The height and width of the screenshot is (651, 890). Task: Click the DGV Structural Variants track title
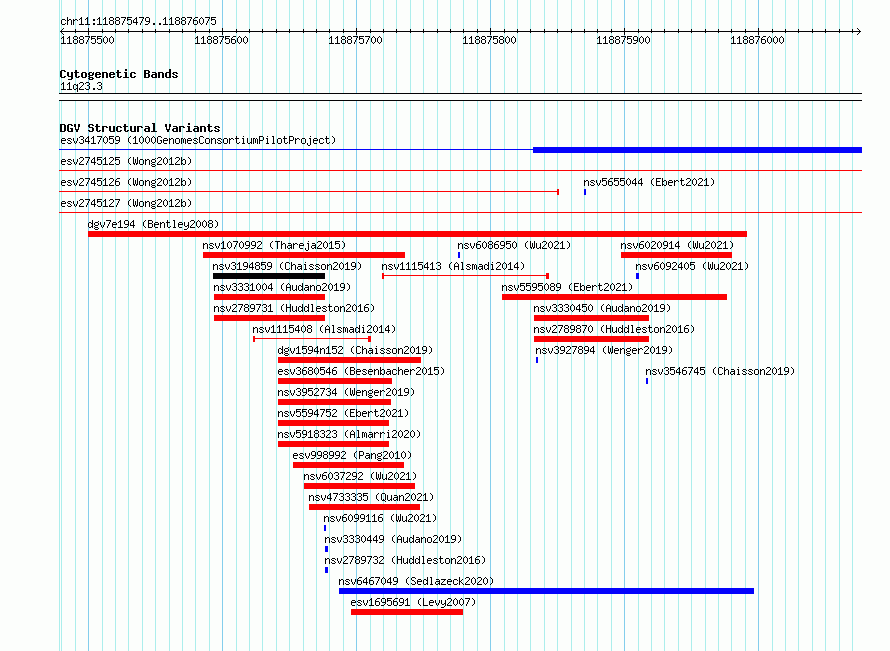click(x=140, y=128)
